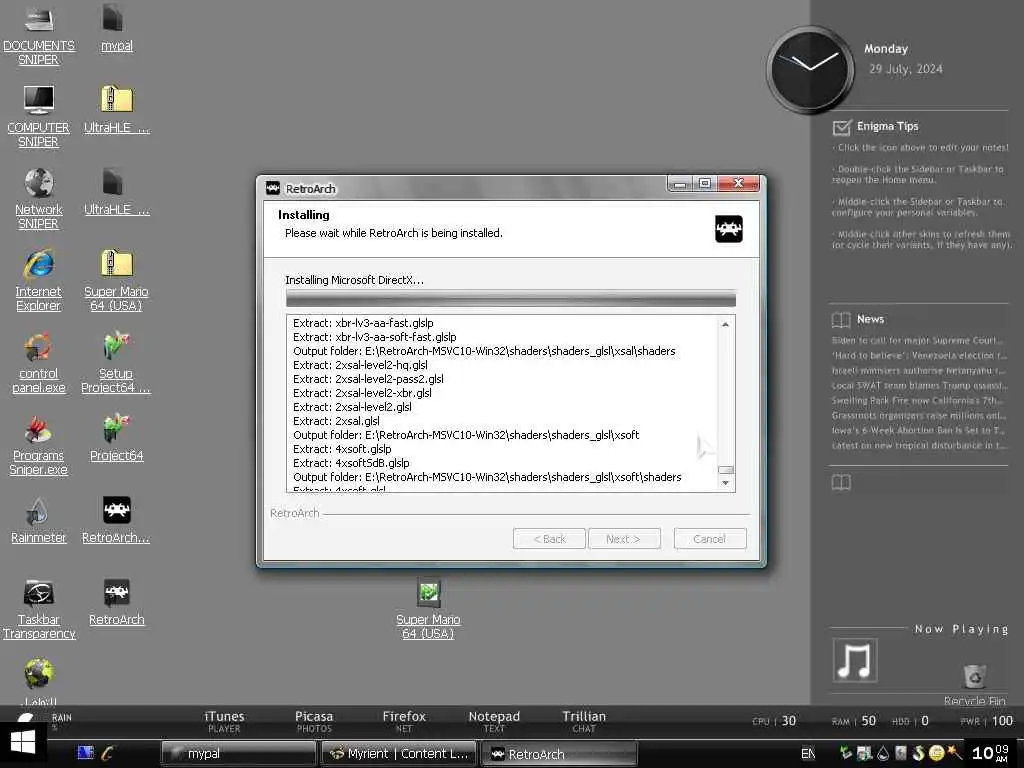Viewport: 1024px width, 768px height.
Task: Open Network SNIPER desktop icon
Action: (39, 199)
